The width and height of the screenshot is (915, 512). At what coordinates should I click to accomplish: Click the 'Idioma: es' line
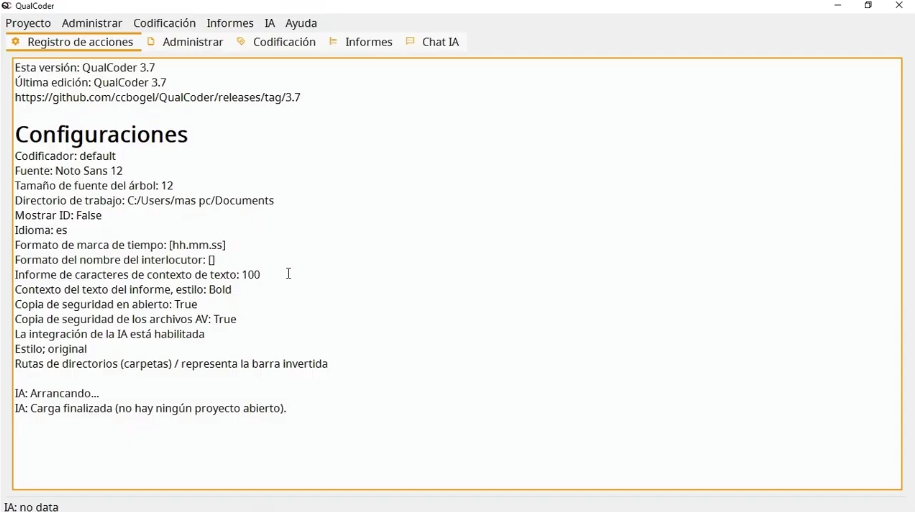(x=41, y=231)
